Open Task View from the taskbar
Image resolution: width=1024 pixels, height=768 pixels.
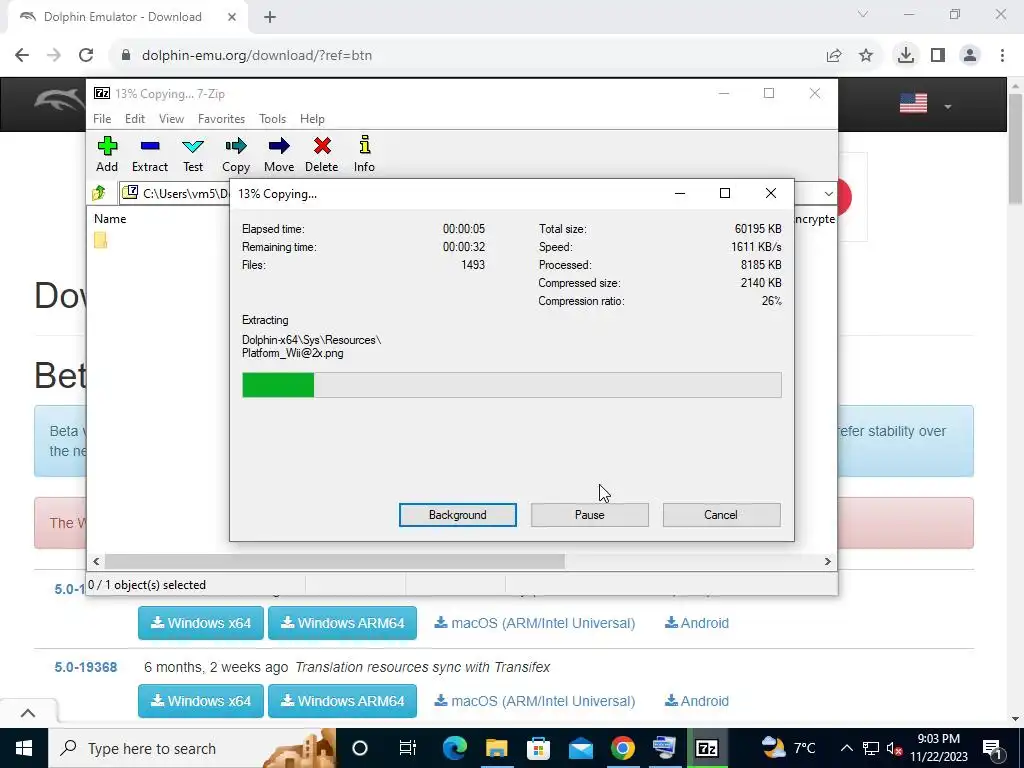pos(408,748)
